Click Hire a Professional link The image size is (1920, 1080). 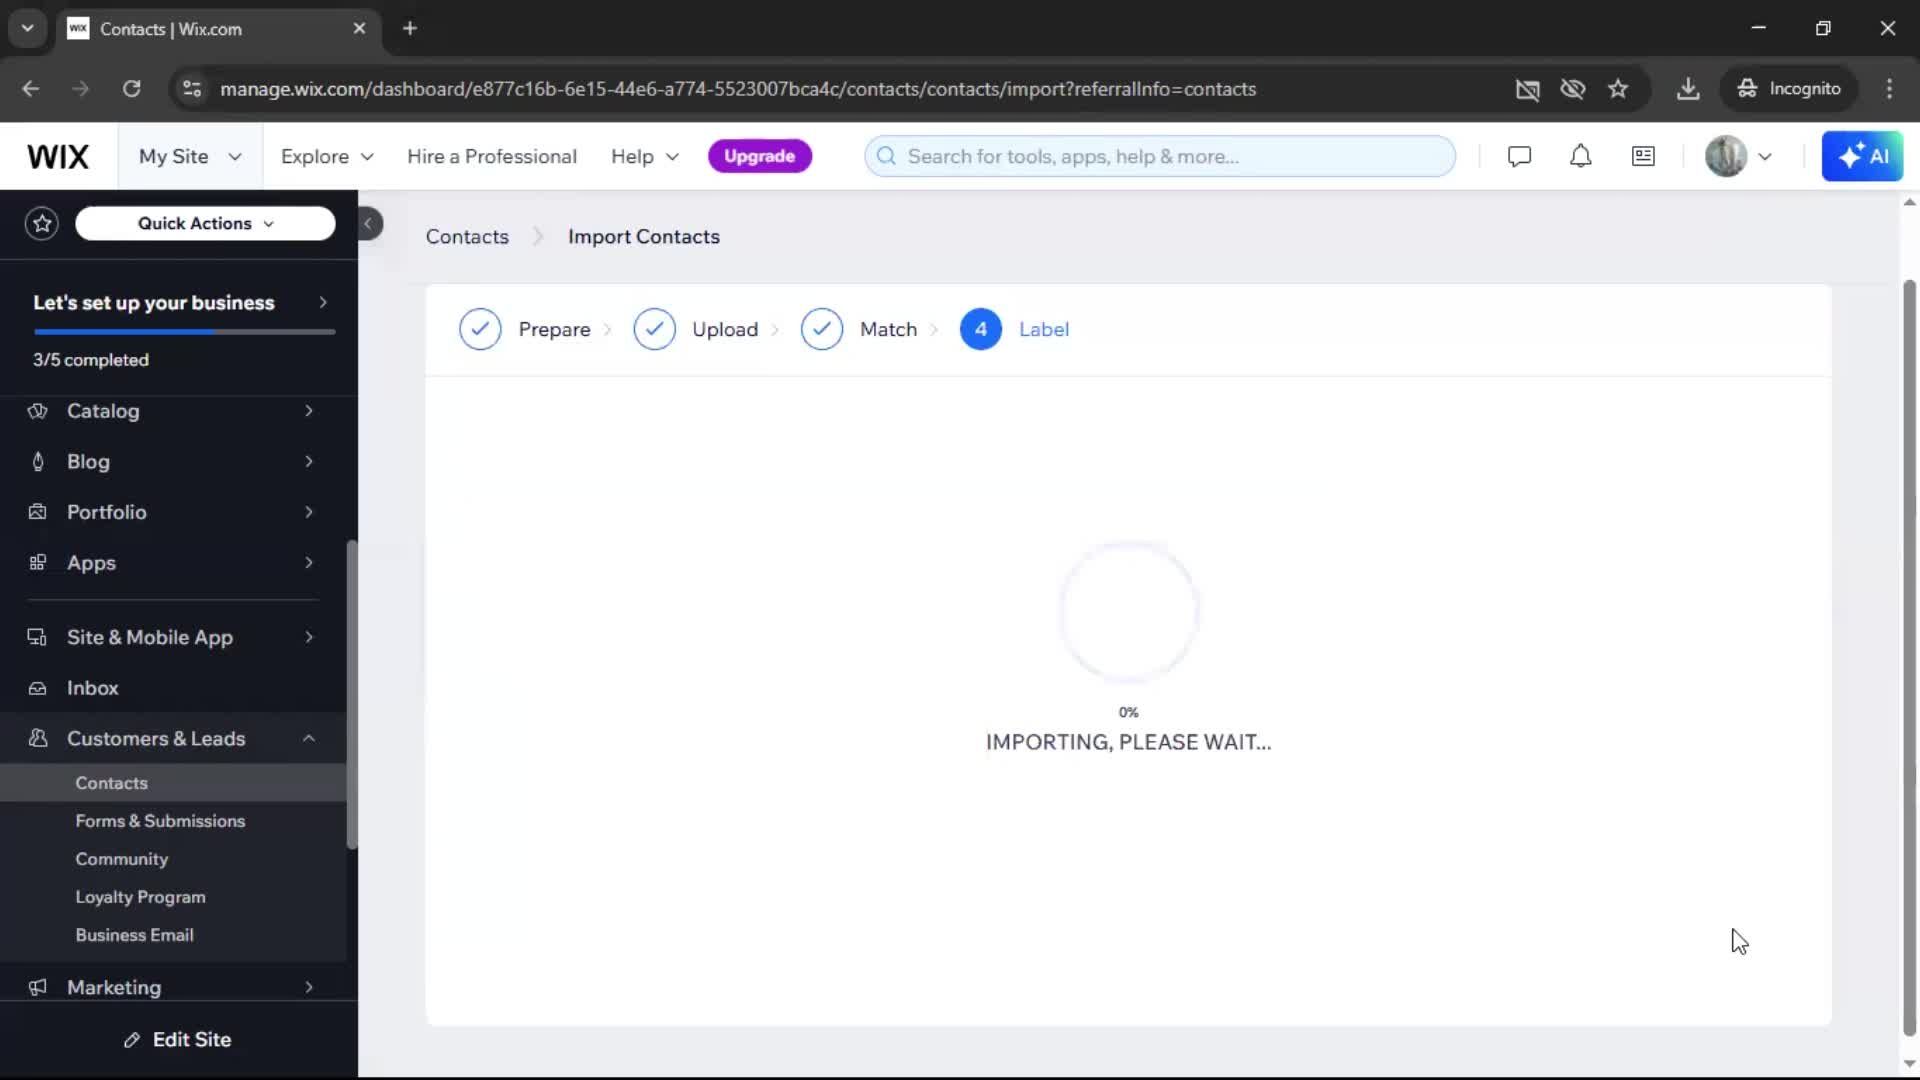click(x=492, y=157)
